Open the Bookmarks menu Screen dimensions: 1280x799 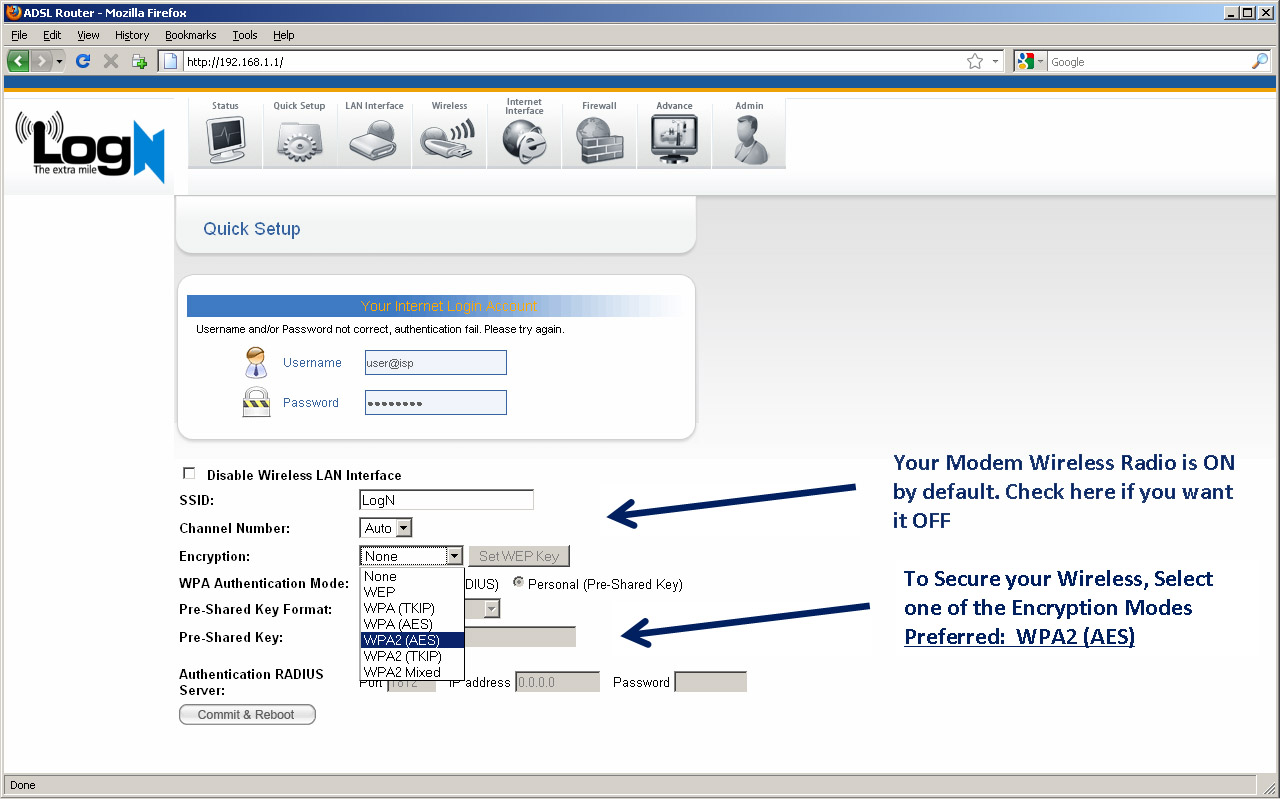click(x=190, y=34)
